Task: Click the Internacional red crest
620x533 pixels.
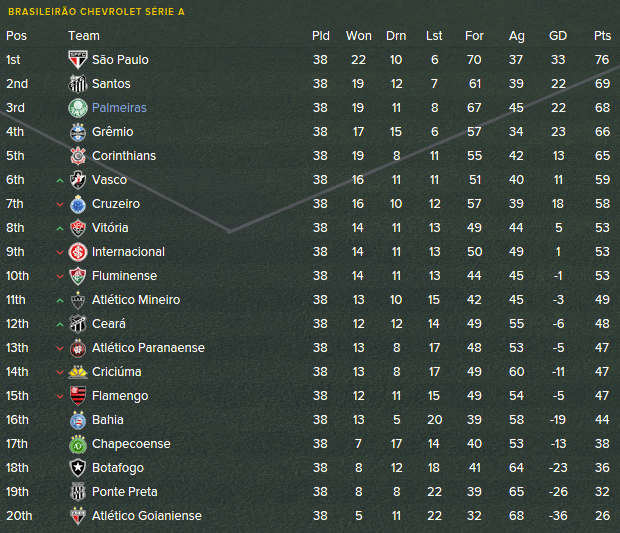Action: coord(77,252)
